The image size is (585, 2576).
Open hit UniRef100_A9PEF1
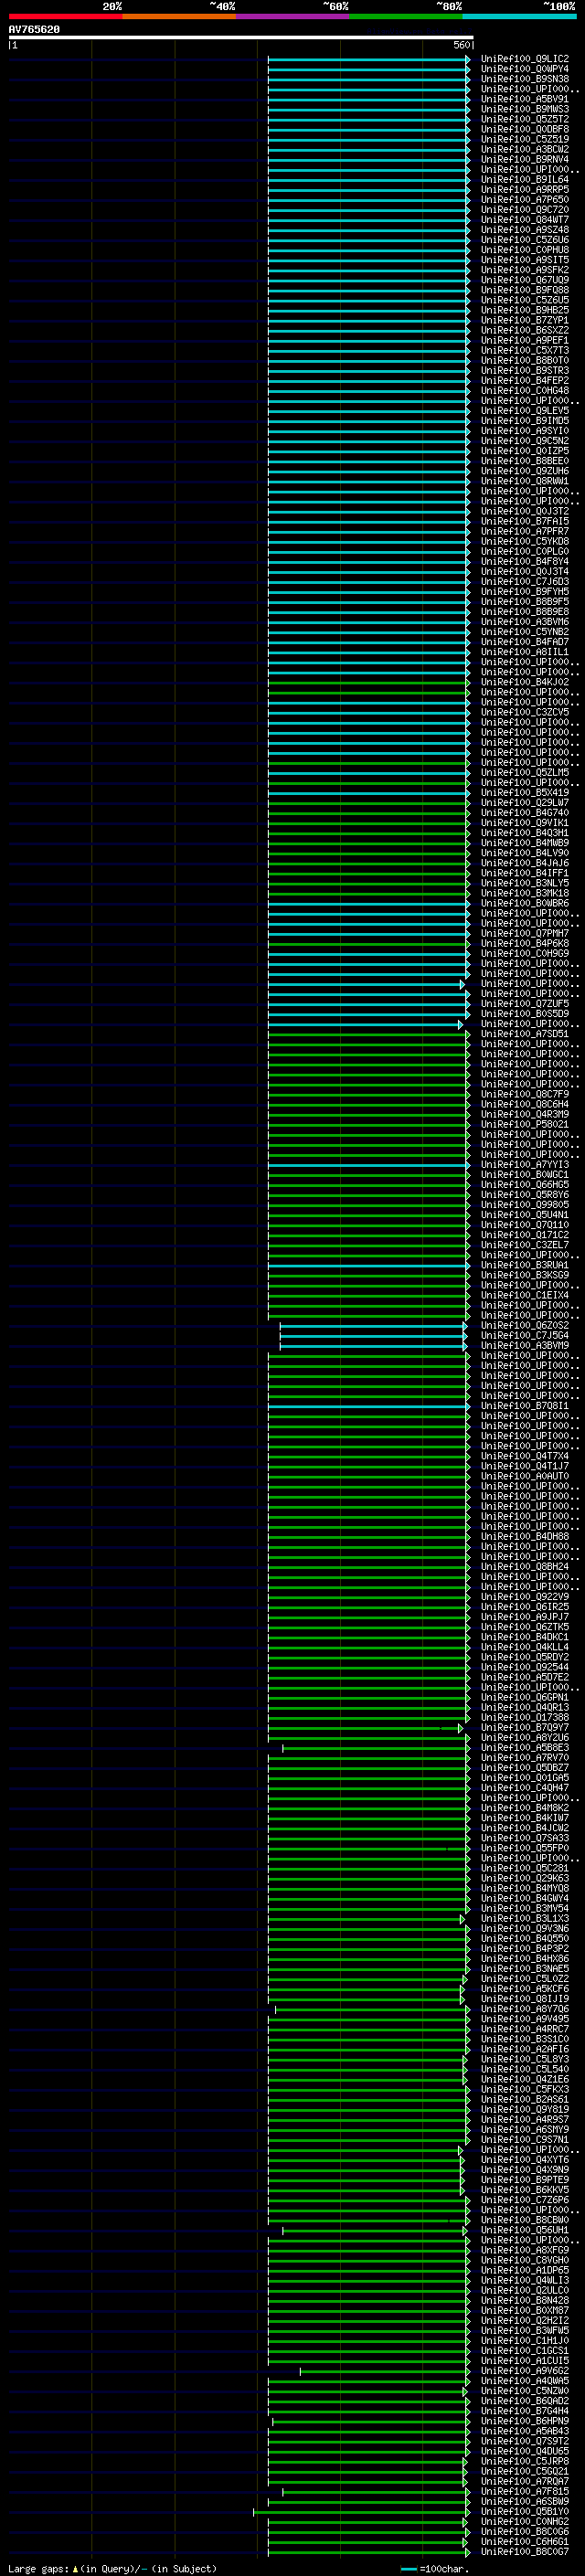(525, 340)
